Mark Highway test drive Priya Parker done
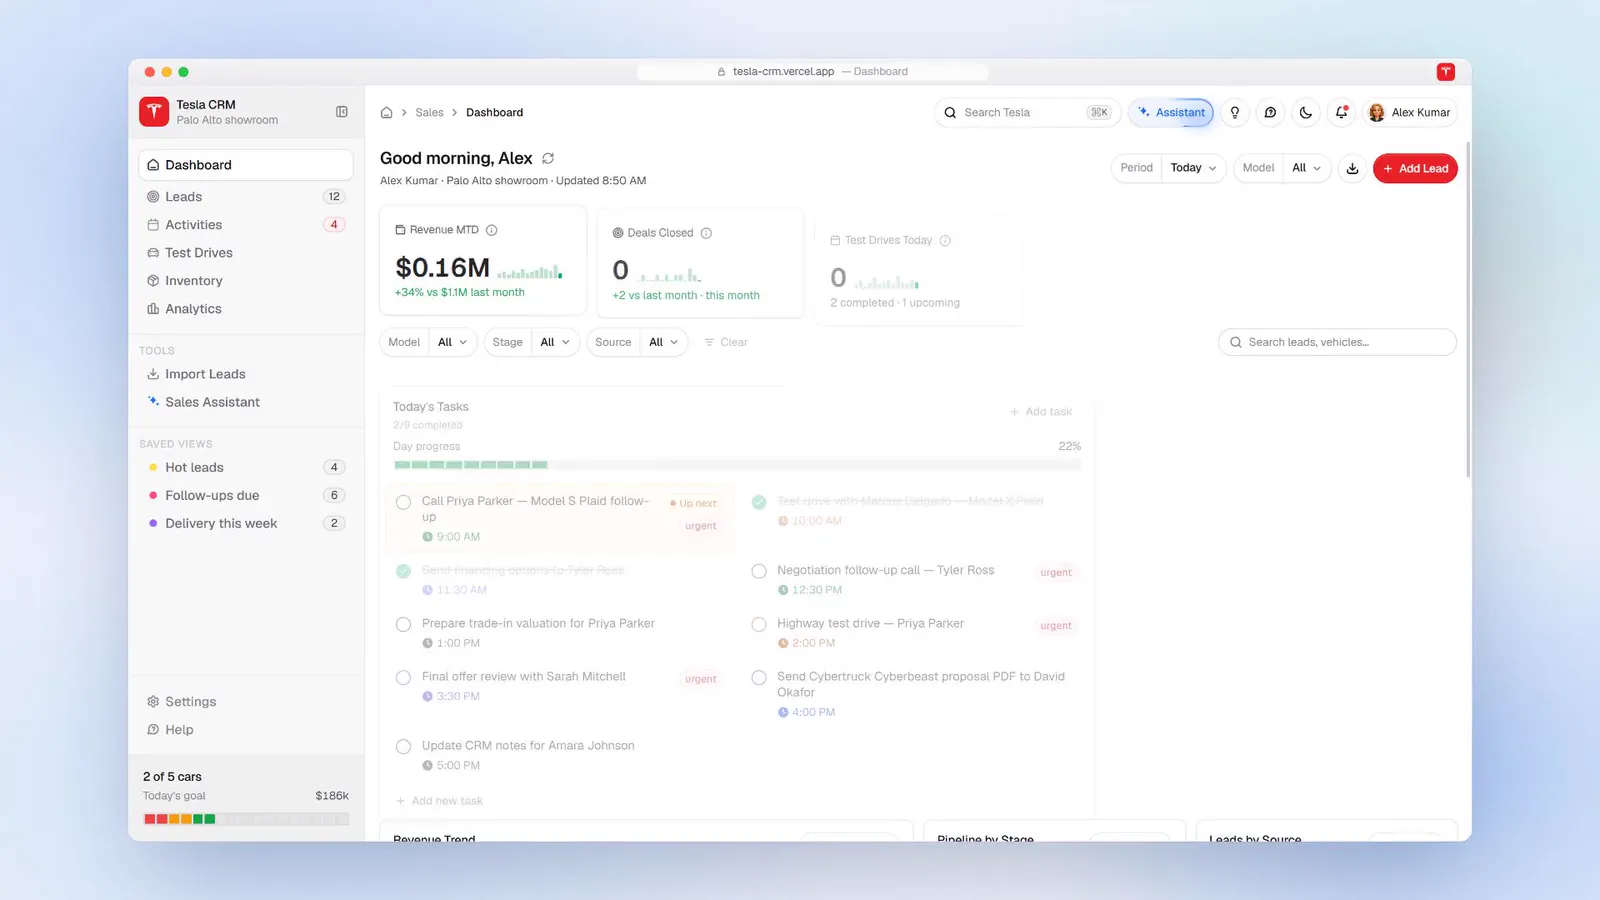This screenshot has width=1600, height=900. point(759,624)
